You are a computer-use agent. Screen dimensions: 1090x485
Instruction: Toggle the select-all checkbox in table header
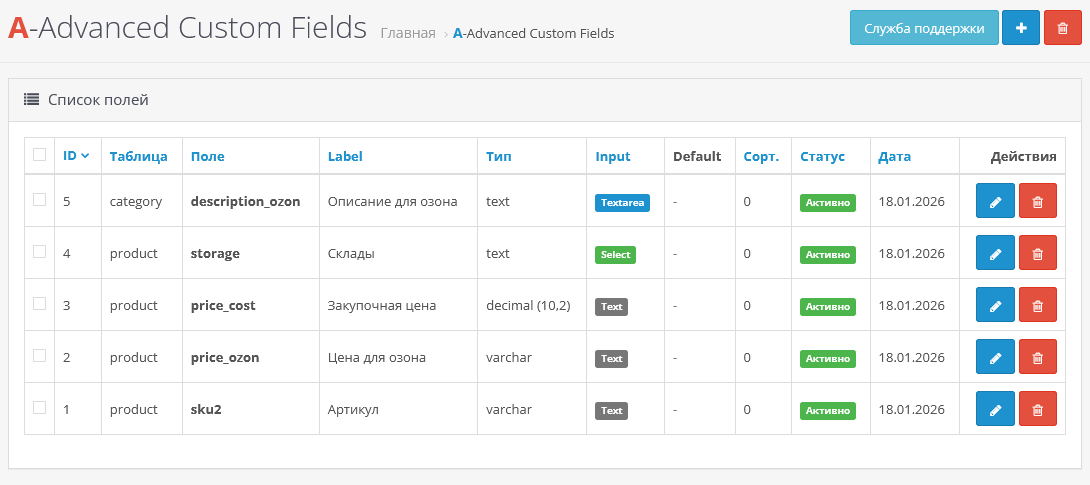click(x=40, y=155)
